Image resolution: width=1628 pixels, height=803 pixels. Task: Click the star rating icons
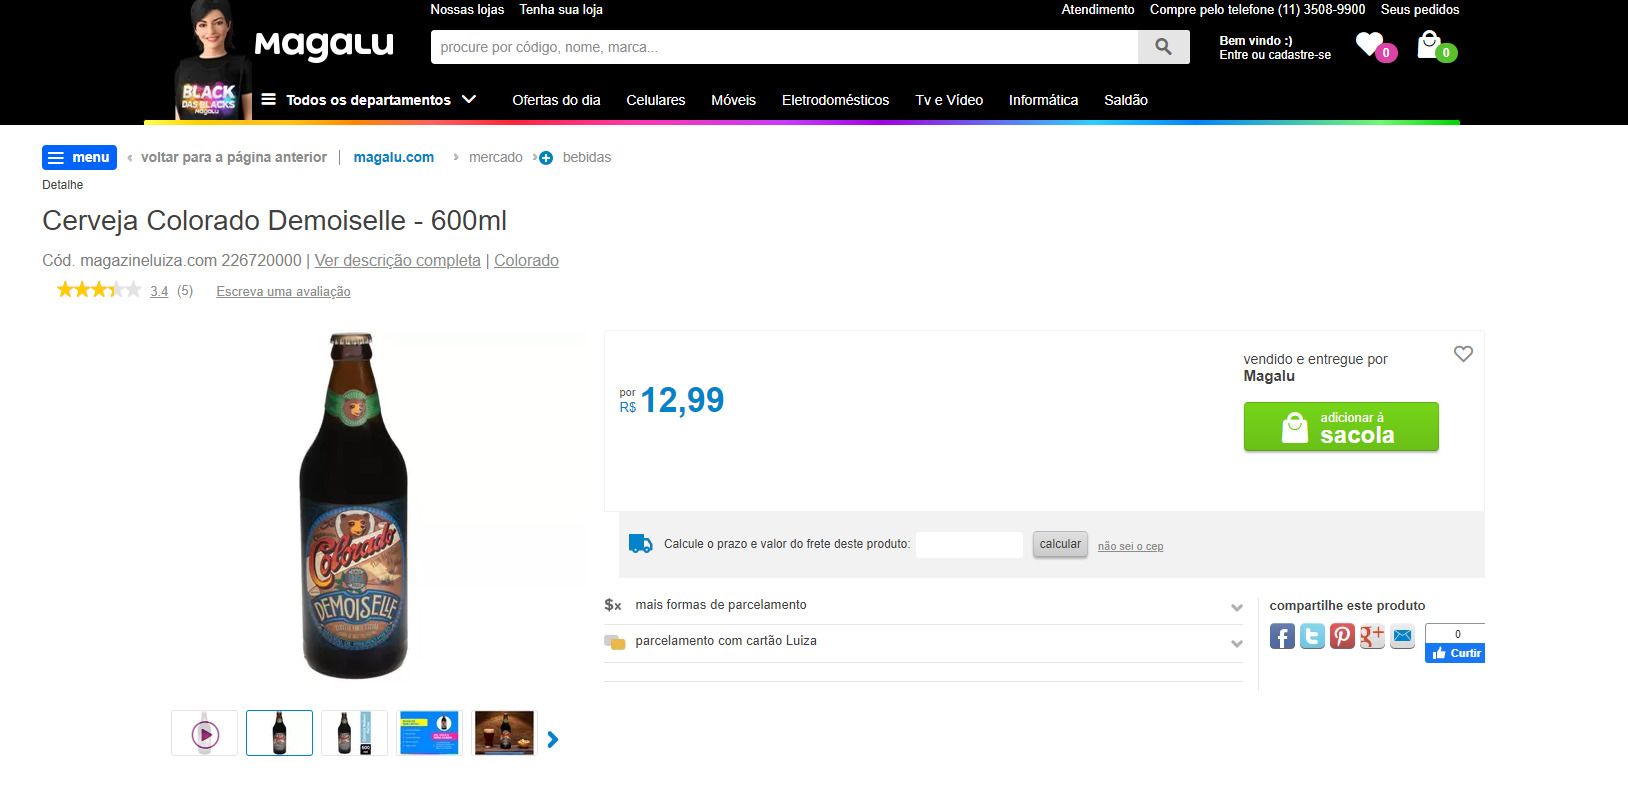click(99, 290)
